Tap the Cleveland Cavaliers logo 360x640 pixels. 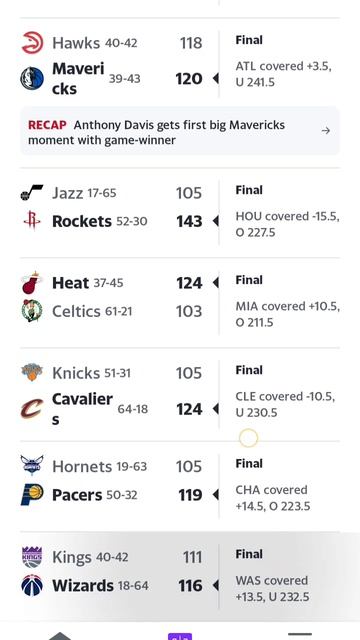(x=32, y=409)
